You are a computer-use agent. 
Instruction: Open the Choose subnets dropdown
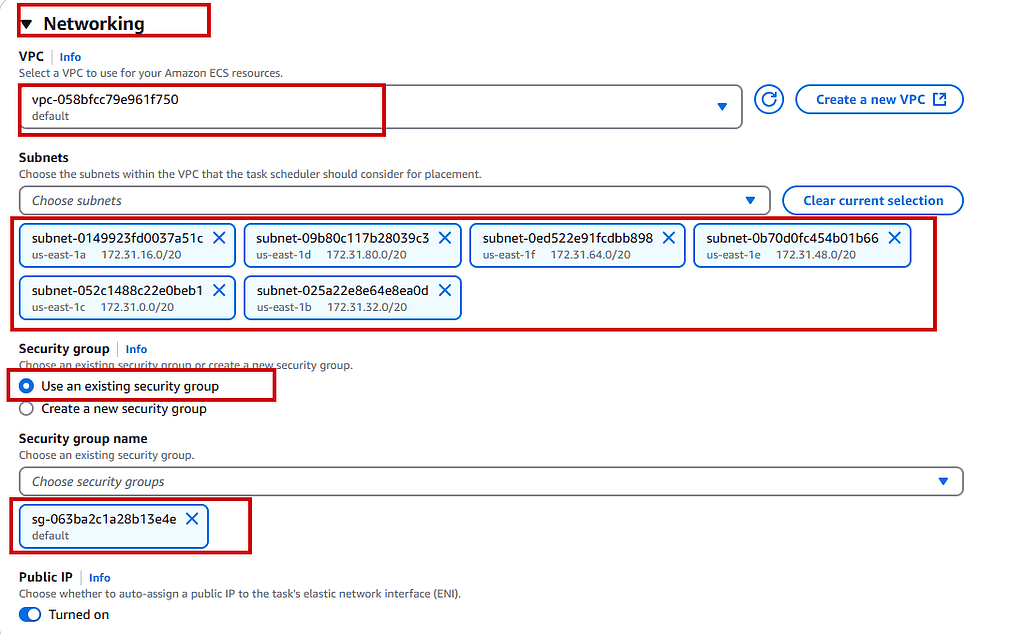394,200
